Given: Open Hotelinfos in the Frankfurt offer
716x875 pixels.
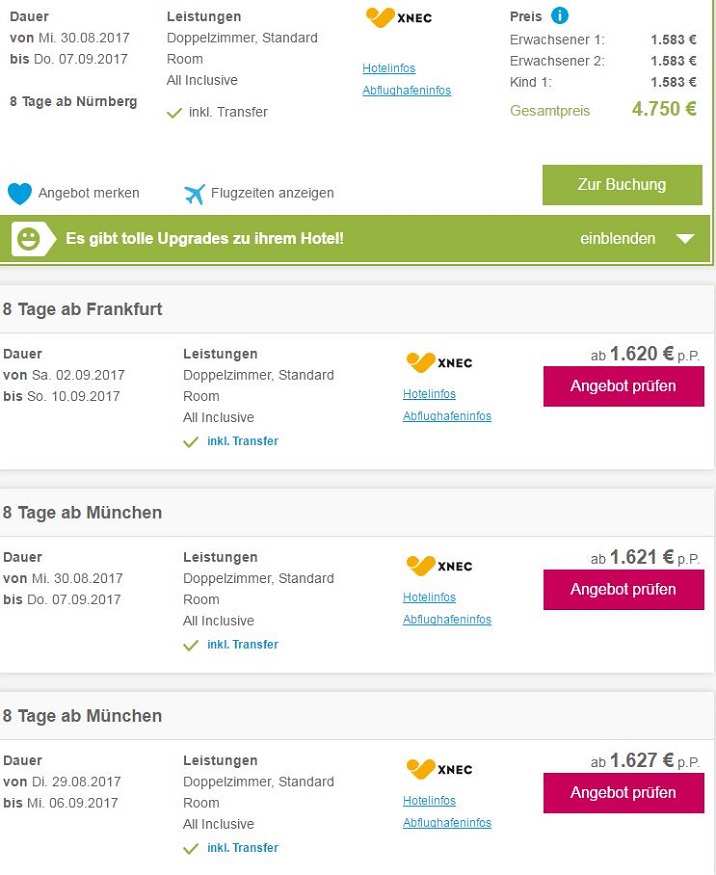Looking at the screenshot, I should [x=429, y=394].
